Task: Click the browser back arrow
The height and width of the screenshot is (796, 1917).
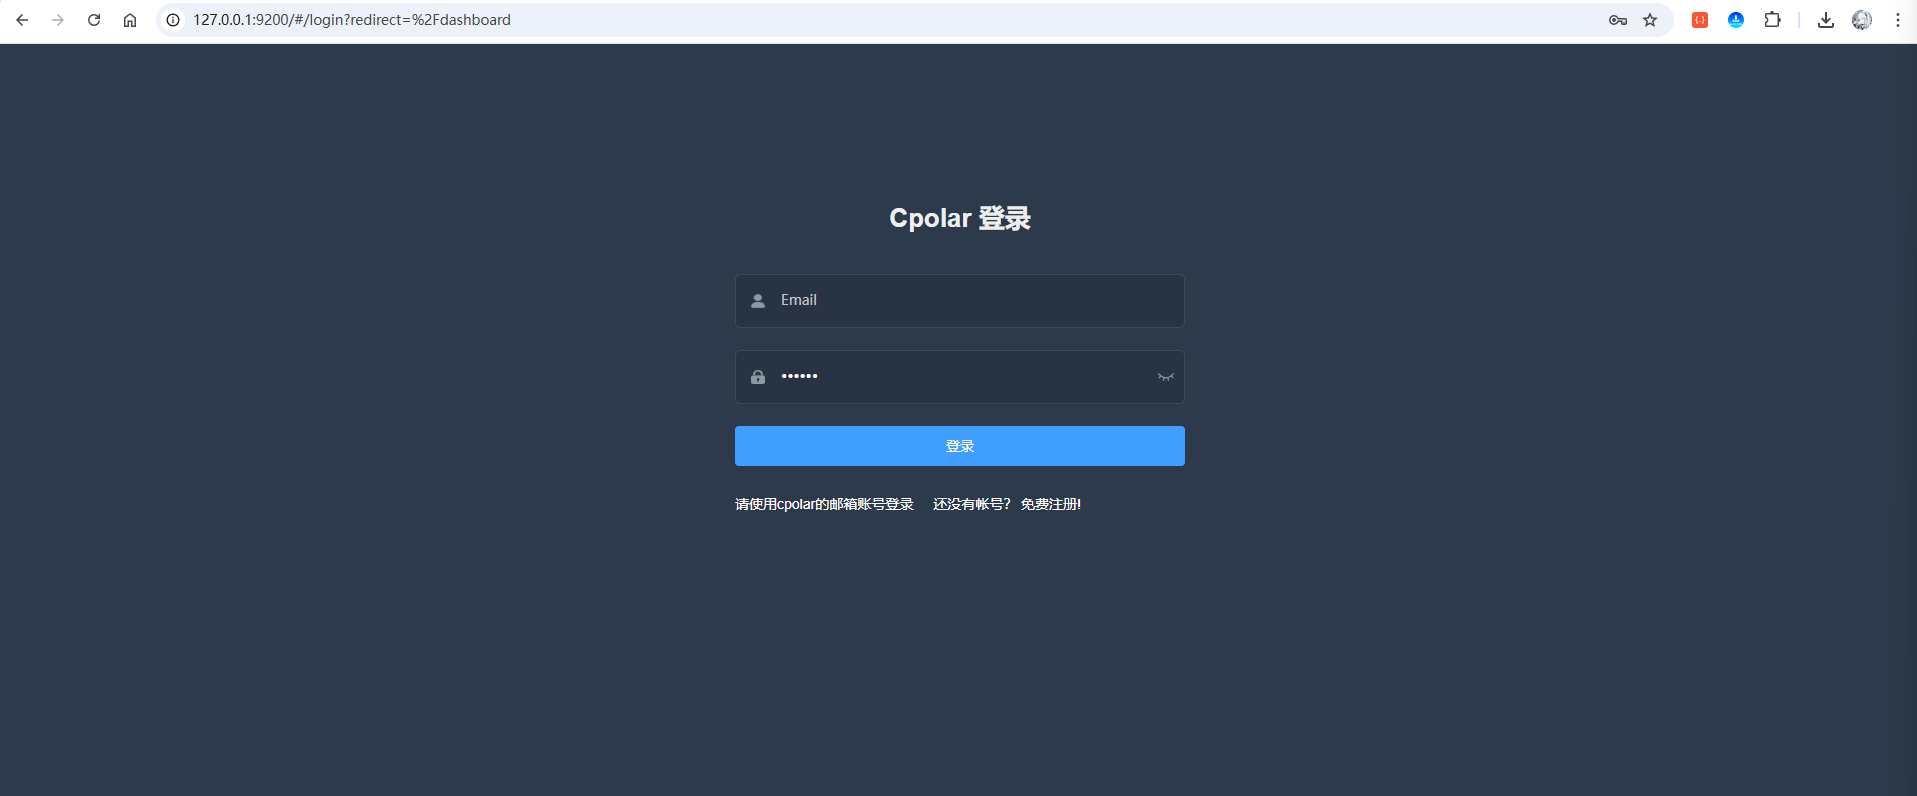Action: [22, 20]
